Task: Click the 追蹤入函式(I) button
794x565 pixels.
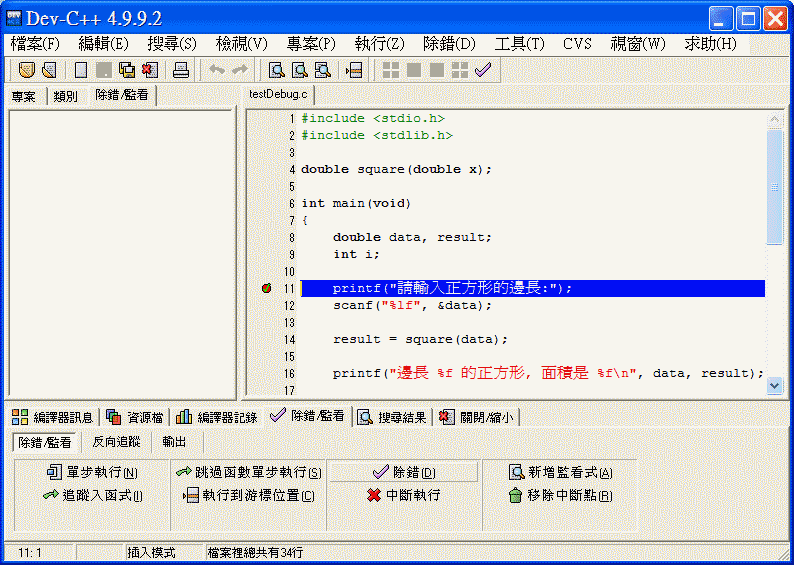Action: (x=92, y=495)
